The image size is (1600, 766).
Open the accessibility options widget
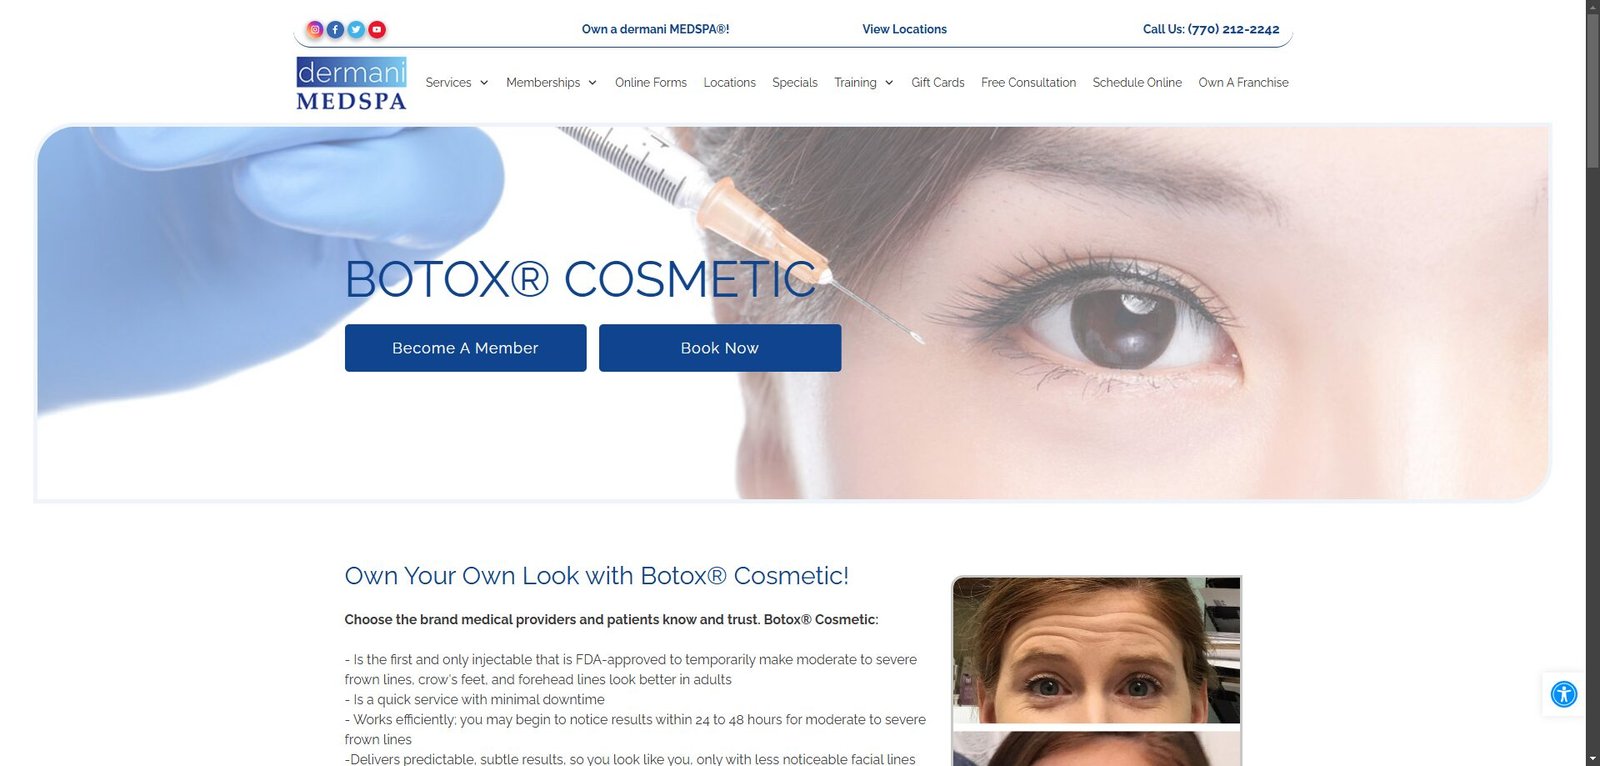[x=1564, y=694]
